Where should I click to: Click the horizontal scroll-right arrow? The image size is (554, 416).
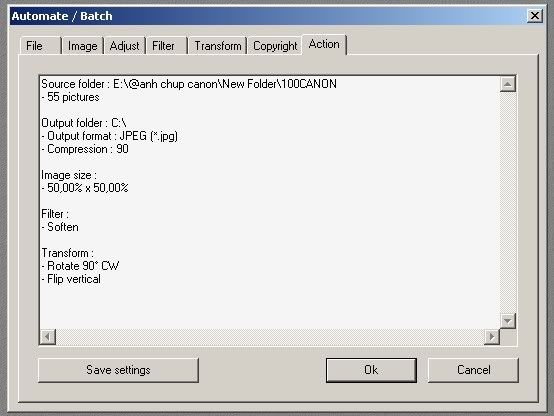point(491,336)
